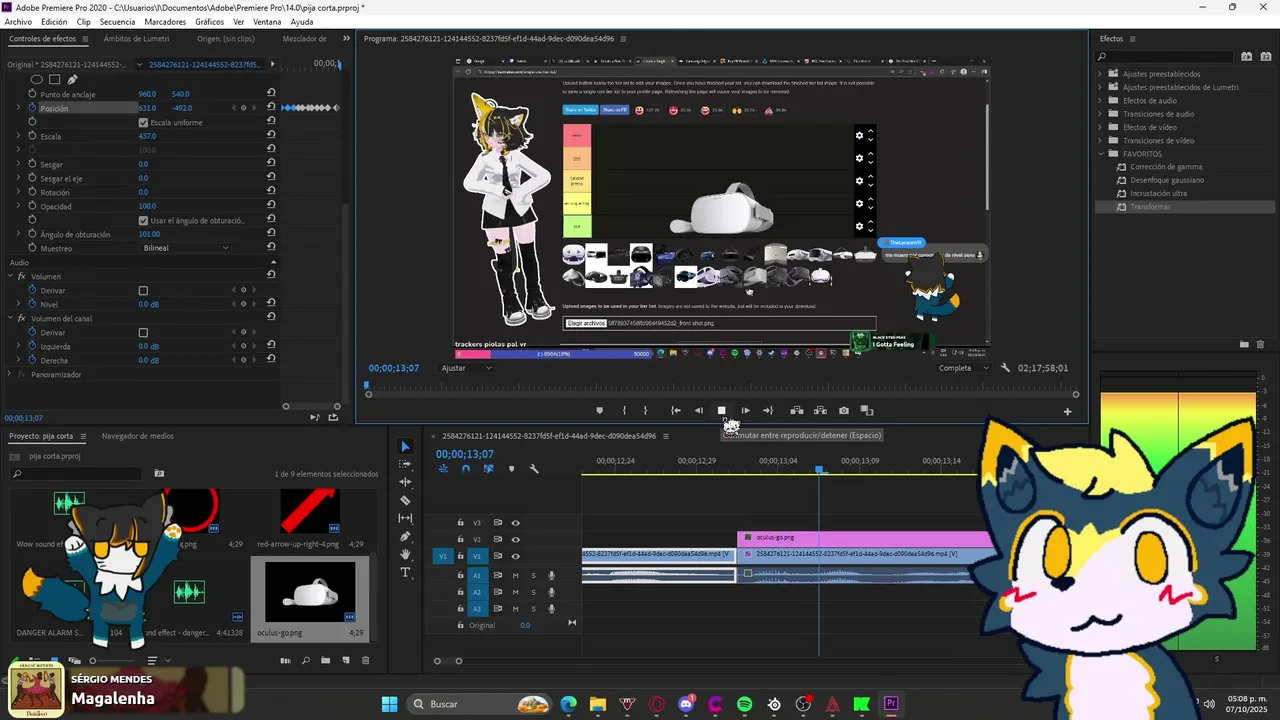Open Muestreo Bilineal dropdown

tap(185, 248)
